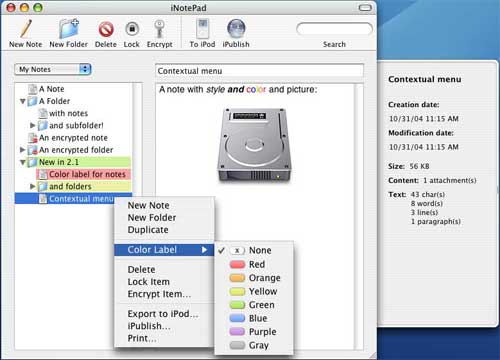Apply the Red color label
500x360 pixels.
(x=254, y=264)
